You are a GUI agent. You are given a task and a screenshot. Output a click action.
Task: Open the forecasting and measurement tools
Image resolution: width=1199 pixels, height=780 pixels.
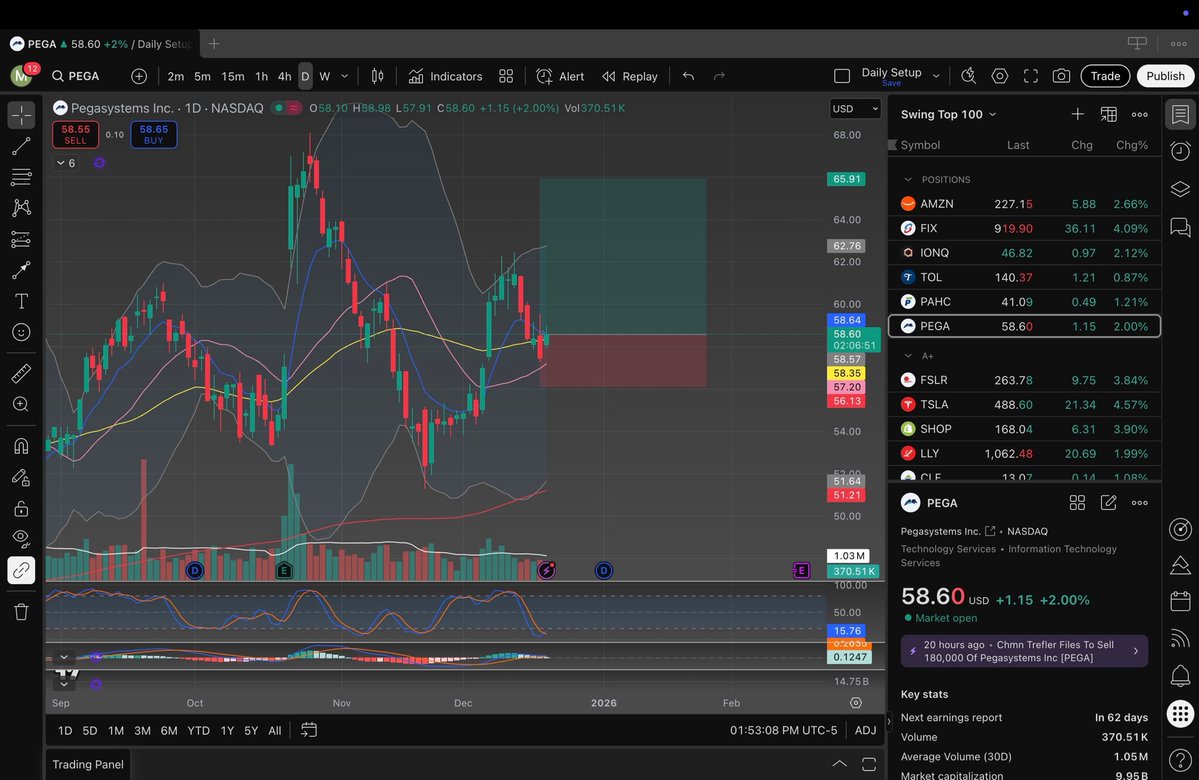[21, 239]
